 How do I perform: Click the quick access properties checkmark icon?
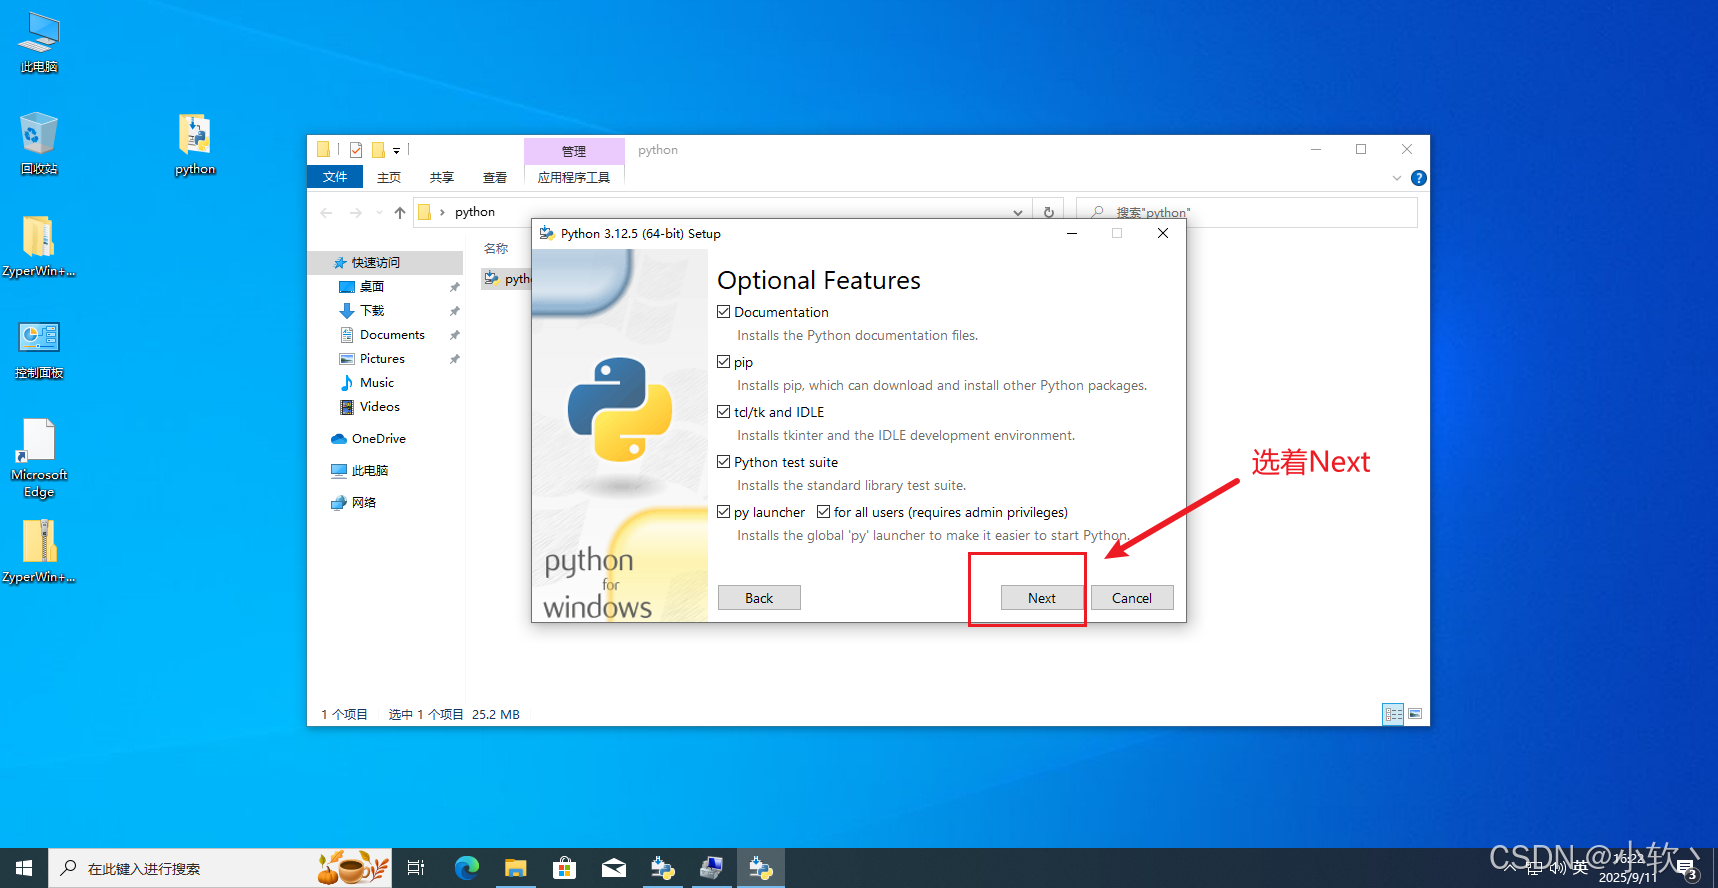[x=356, y=150]
